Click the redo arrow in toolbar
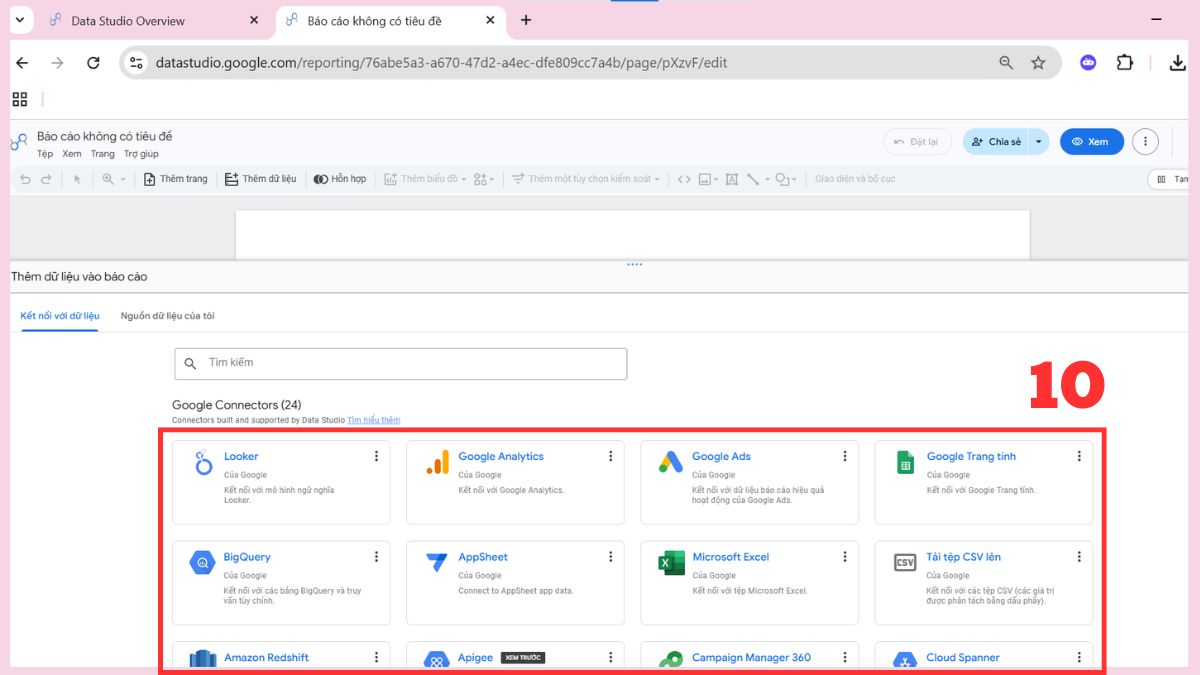This screenshot has width=1200, height=675. click(x=46, y=179)
